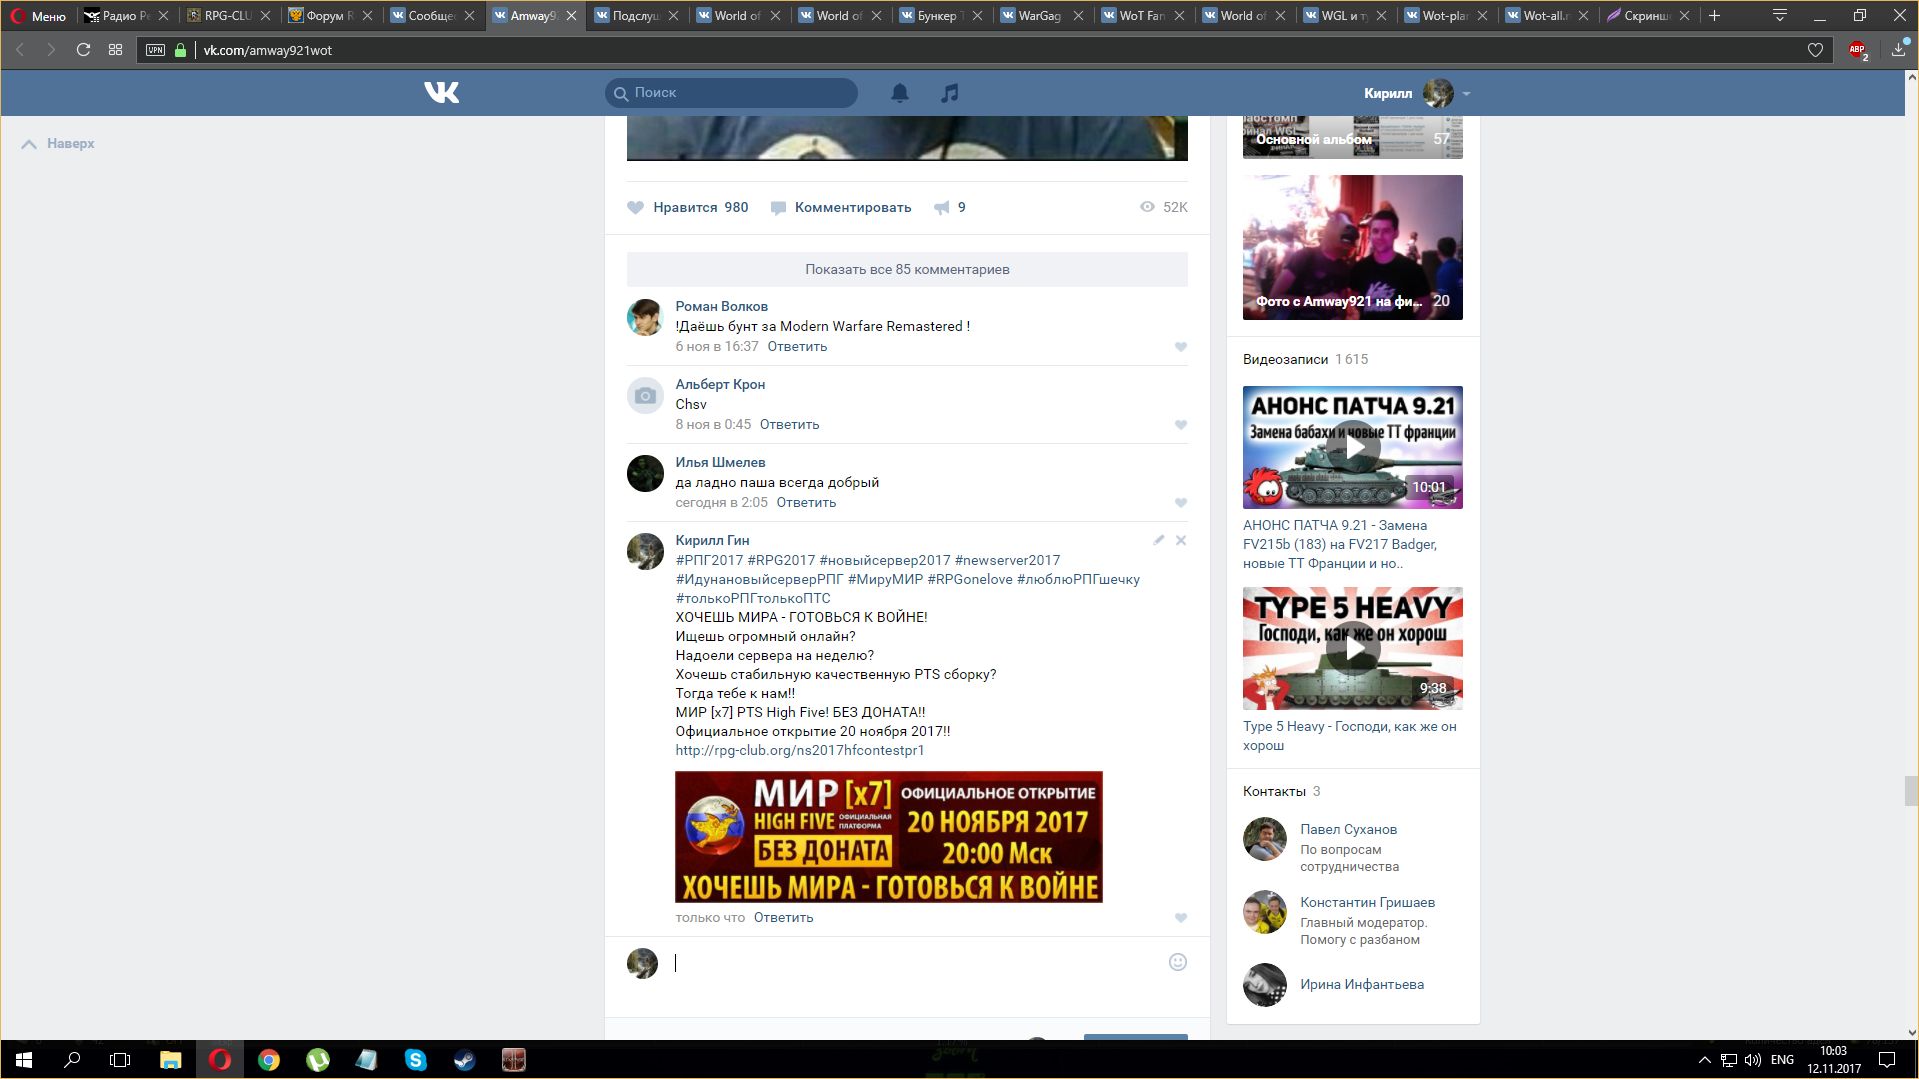This screenshot has height=1079, width=1919.
Task: Open the browser downloads icon
Action: pyautogui.click(x=1899, y=48)
